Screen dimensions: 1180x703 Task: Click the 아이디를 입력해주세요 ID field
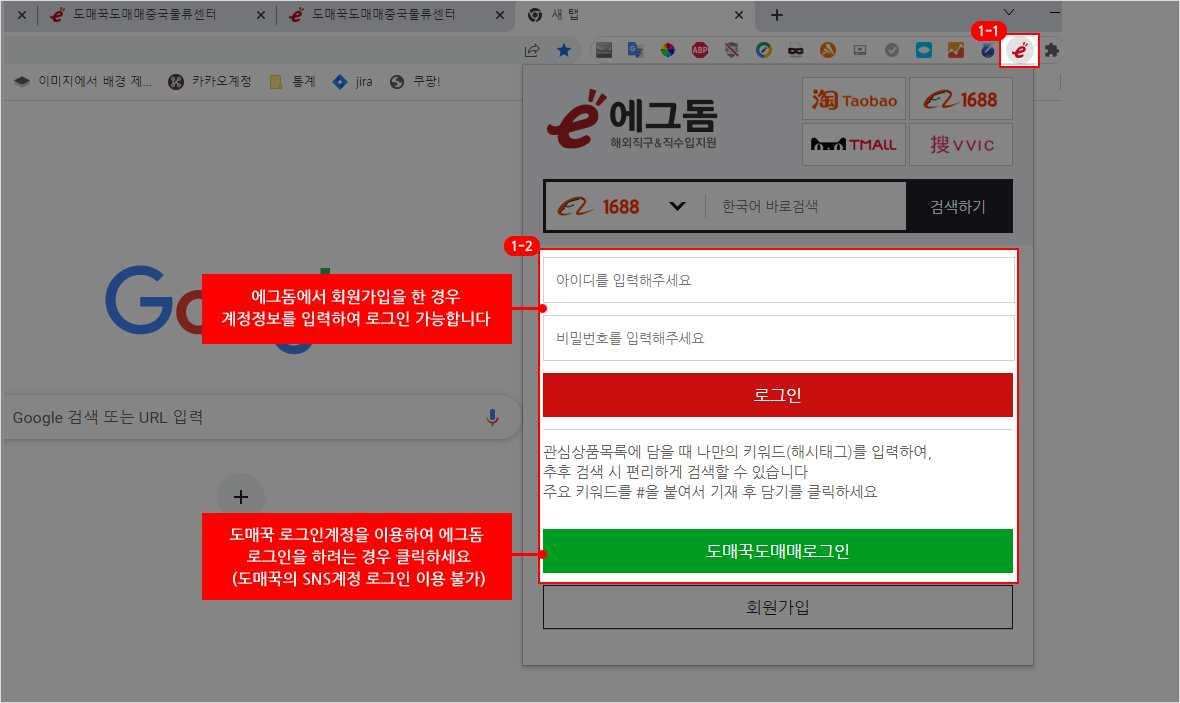(x=778, y=280)
